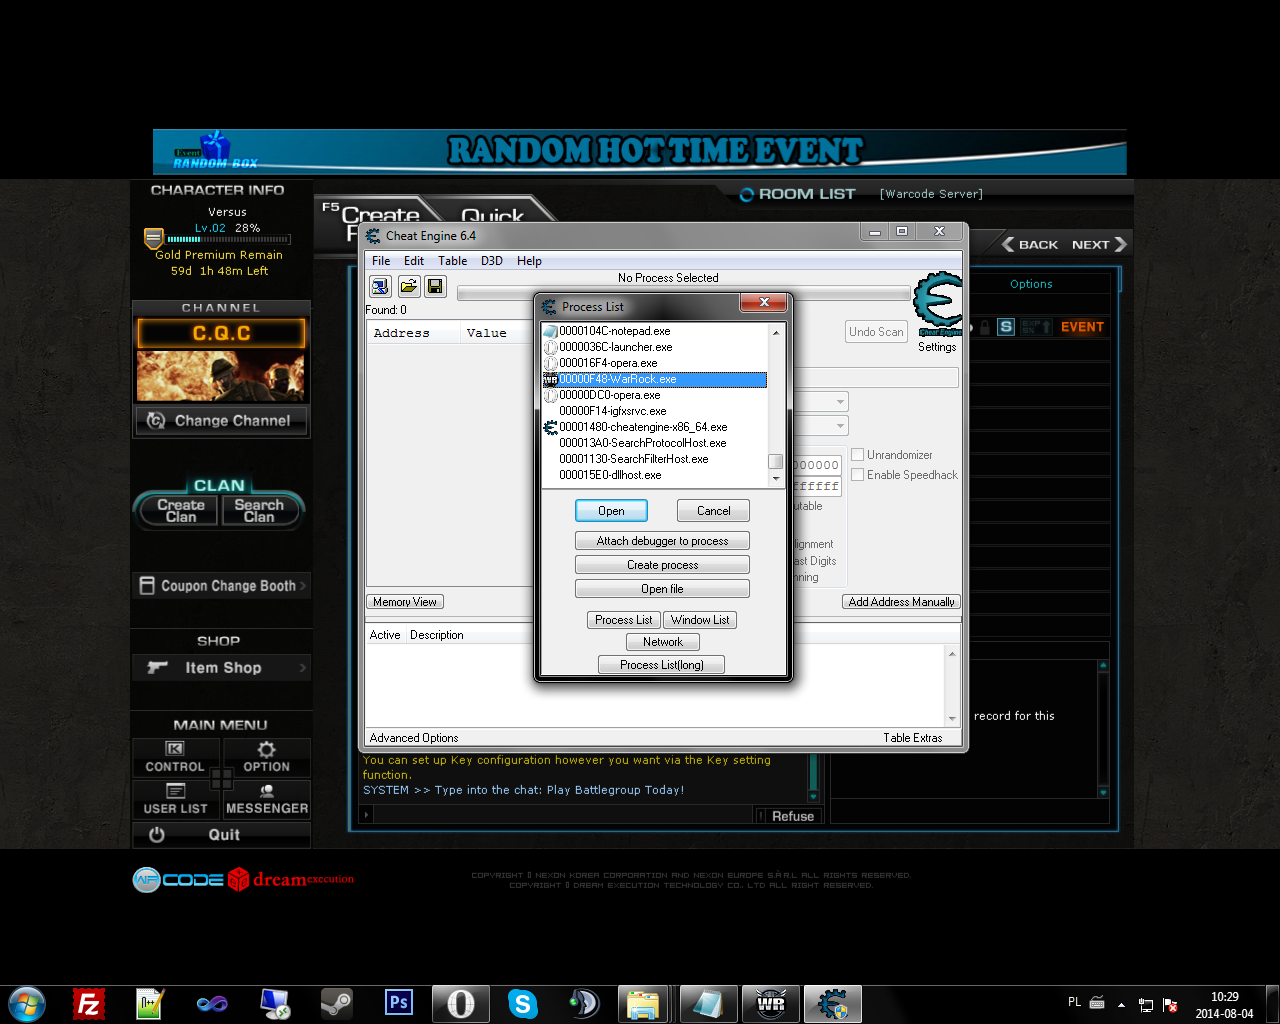This screenshot has width=1280, height=1024.
Task: Open the CONTROL keyboard icon in Main Menu
Action: click(175, 749)
